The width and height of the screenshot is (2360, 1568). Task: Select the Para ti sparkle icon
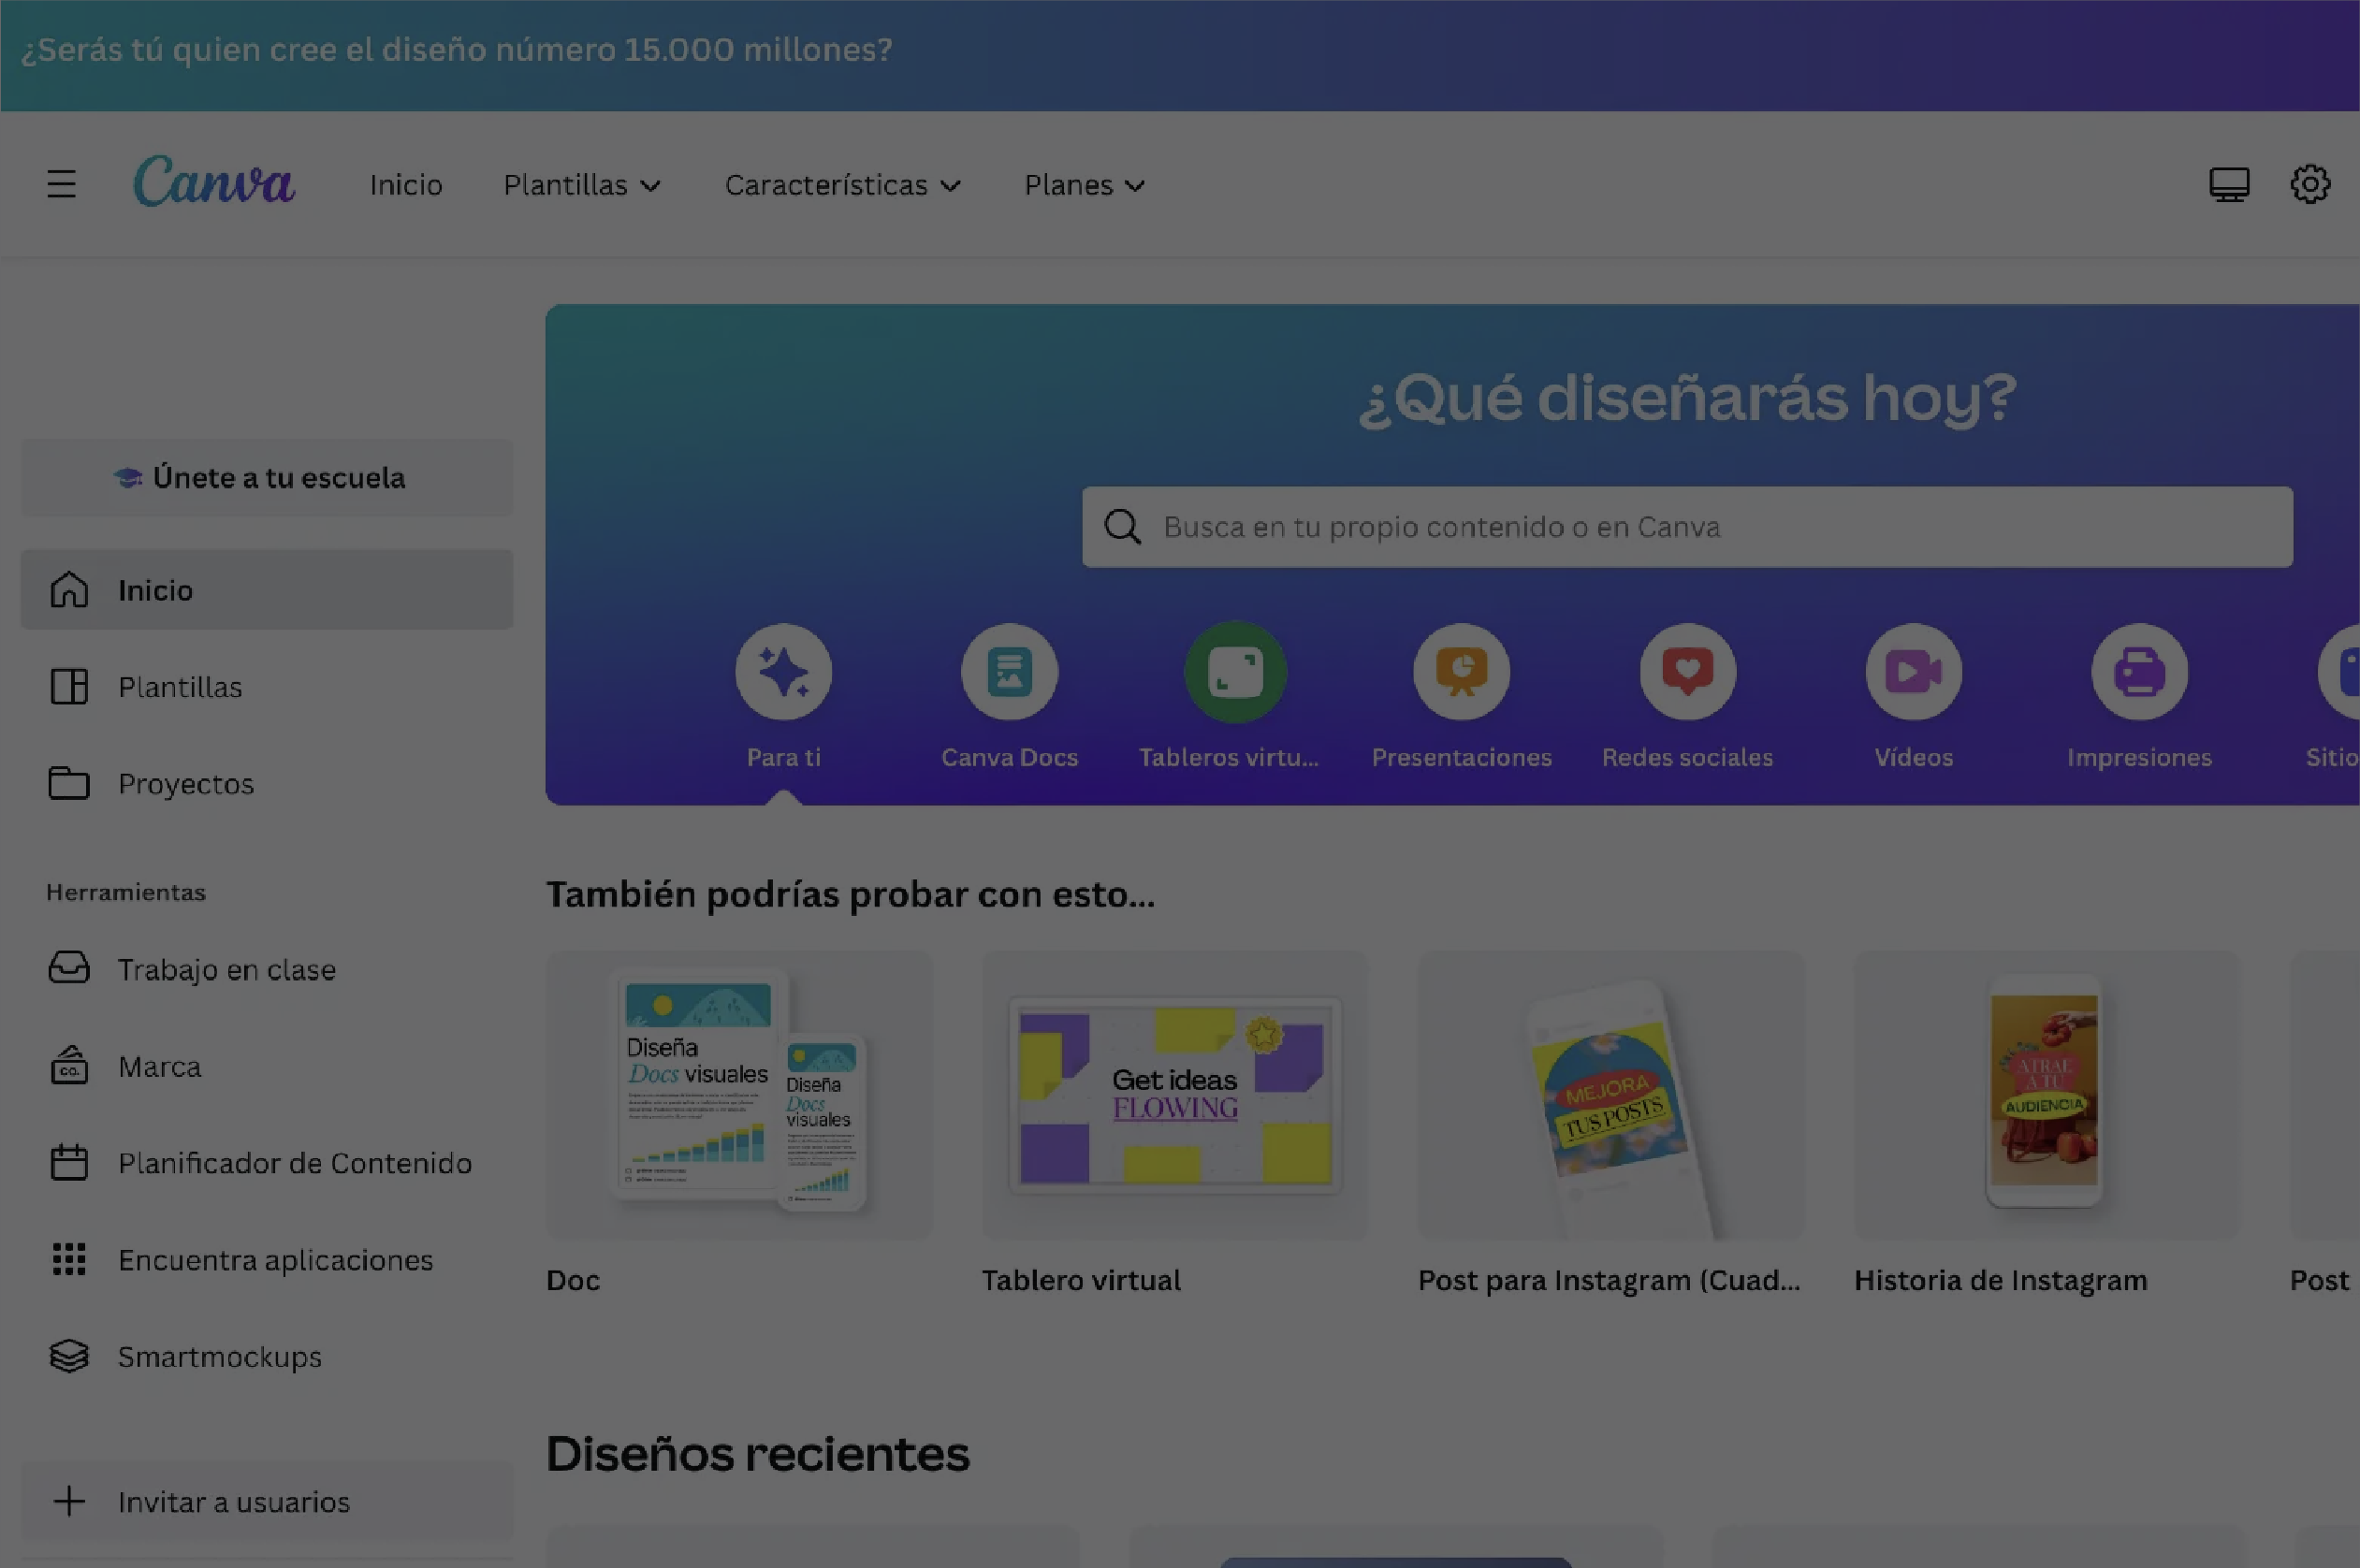783,672
